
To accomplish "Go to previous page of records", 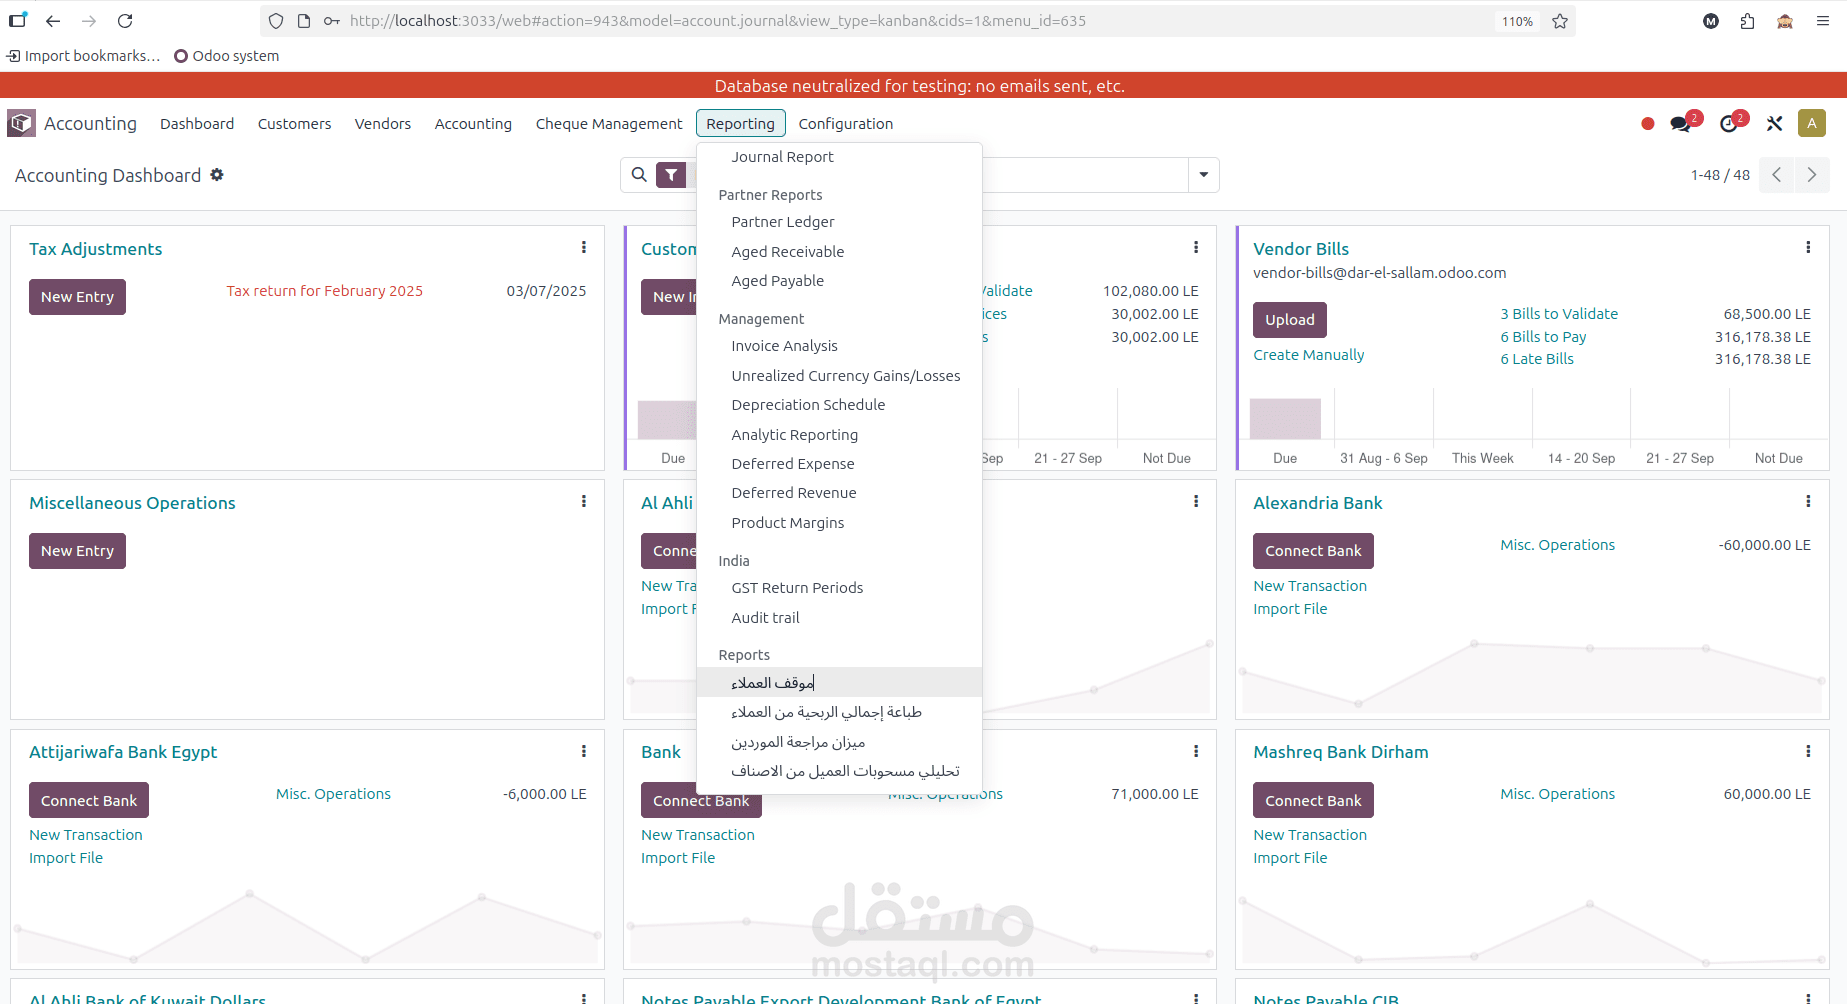I will [1777, 175].
